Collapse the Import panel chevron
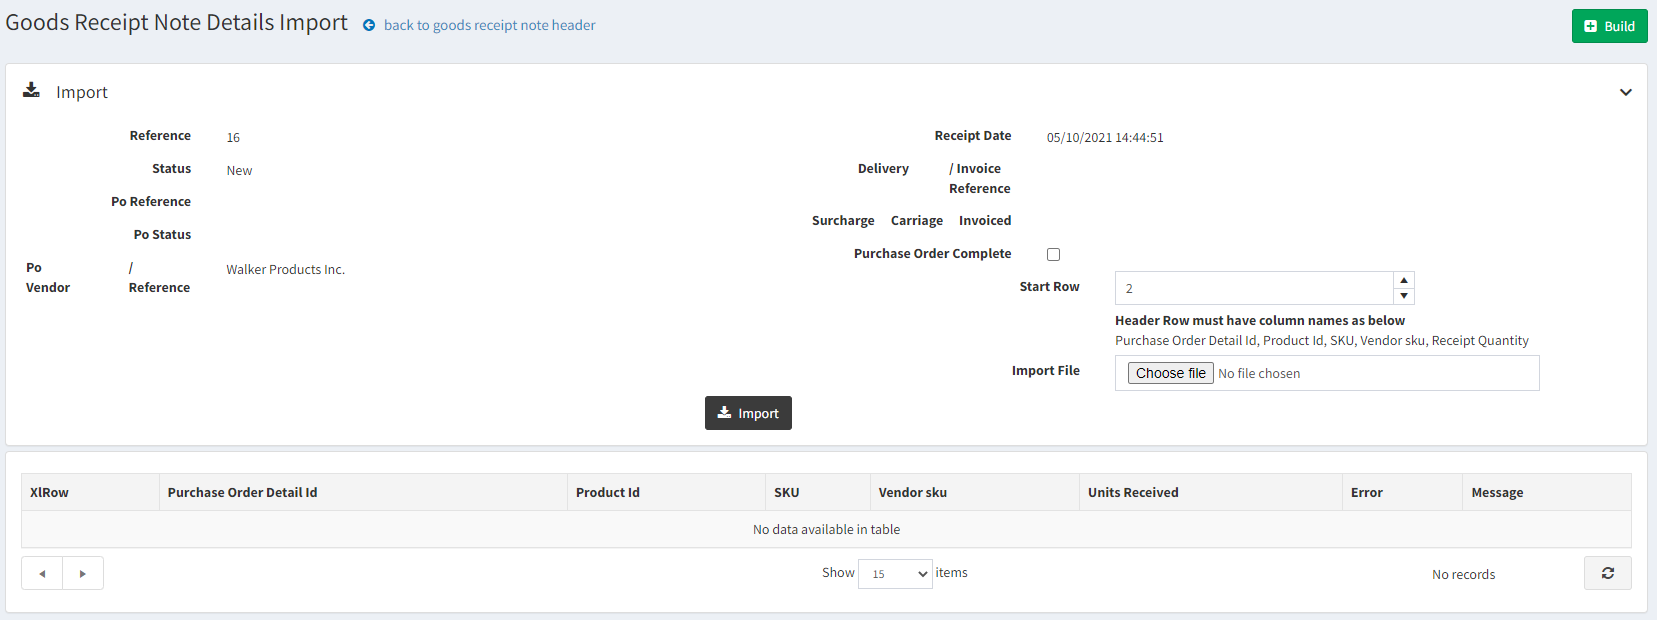 (1625, 92)
